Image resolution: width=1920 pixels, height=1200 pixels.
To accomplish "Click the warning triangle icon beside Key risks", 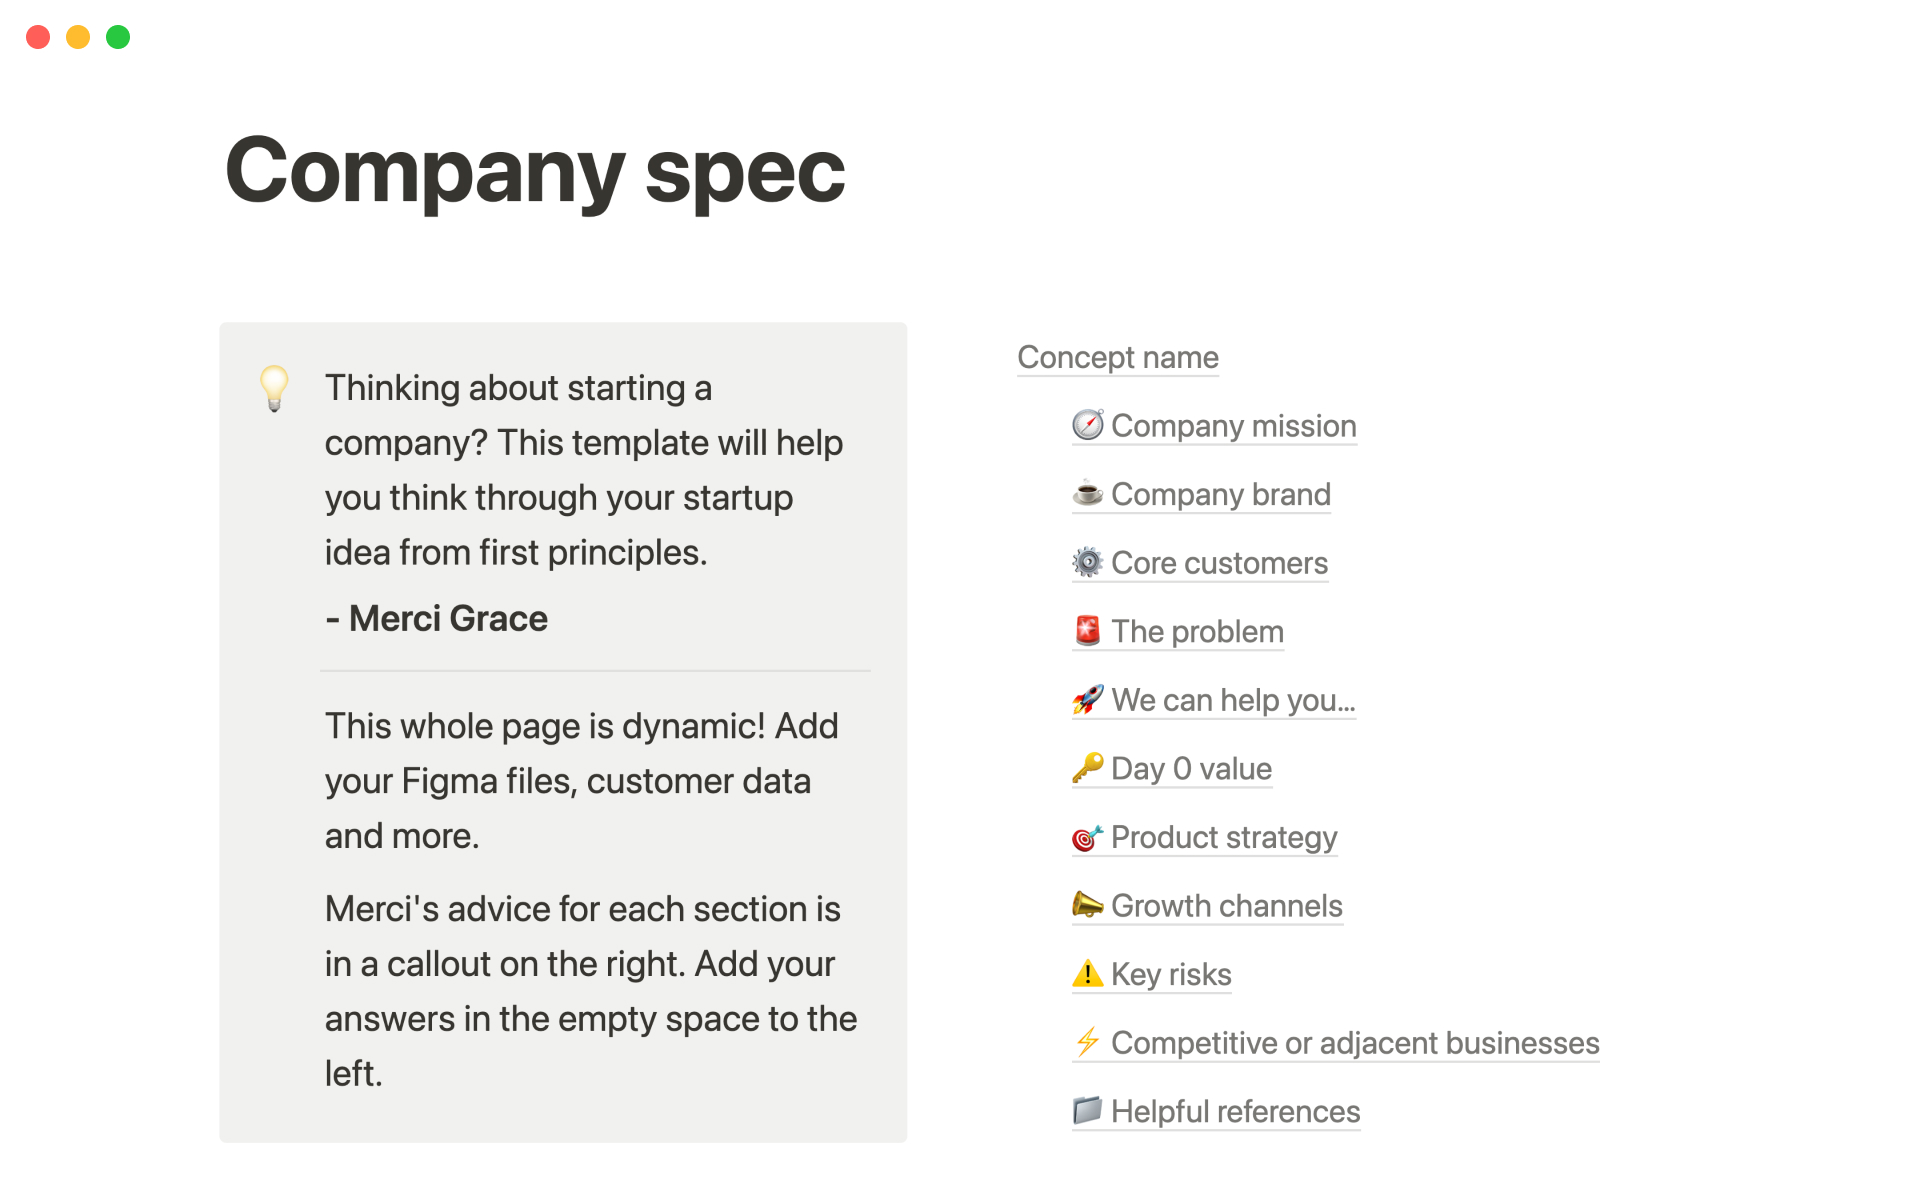I will 1087,974.
